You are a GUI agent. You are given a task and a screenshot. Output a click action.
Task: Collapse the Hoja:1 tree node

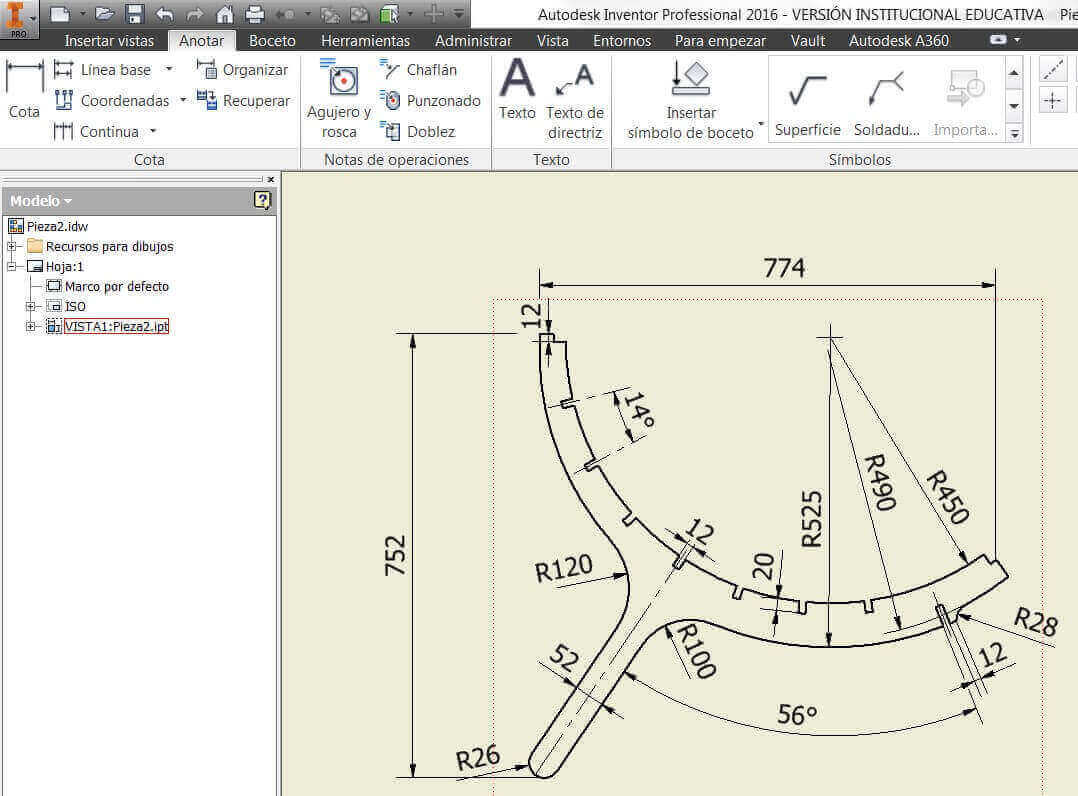pos(12,266)
